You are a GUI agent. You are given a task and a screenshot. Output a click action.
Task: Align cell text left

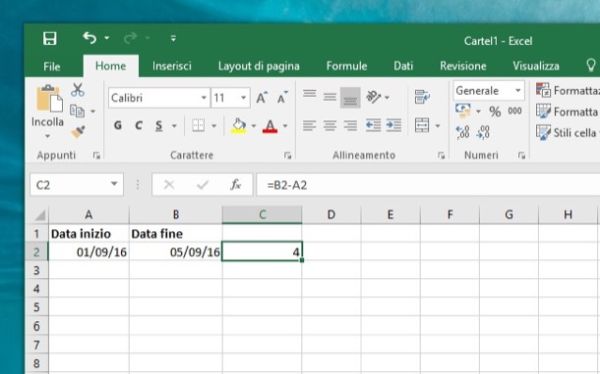tap(310, 125)
